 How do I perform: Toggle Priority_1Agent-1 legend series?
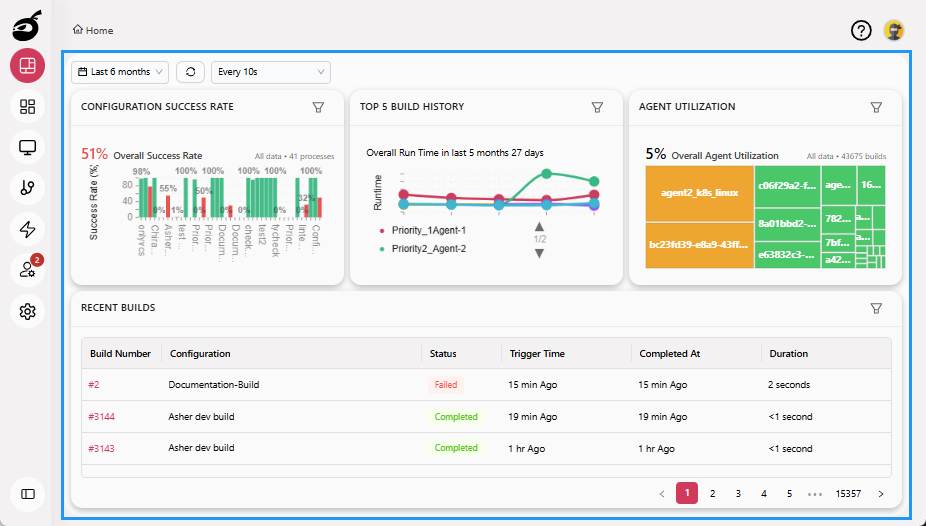point(428,231)
